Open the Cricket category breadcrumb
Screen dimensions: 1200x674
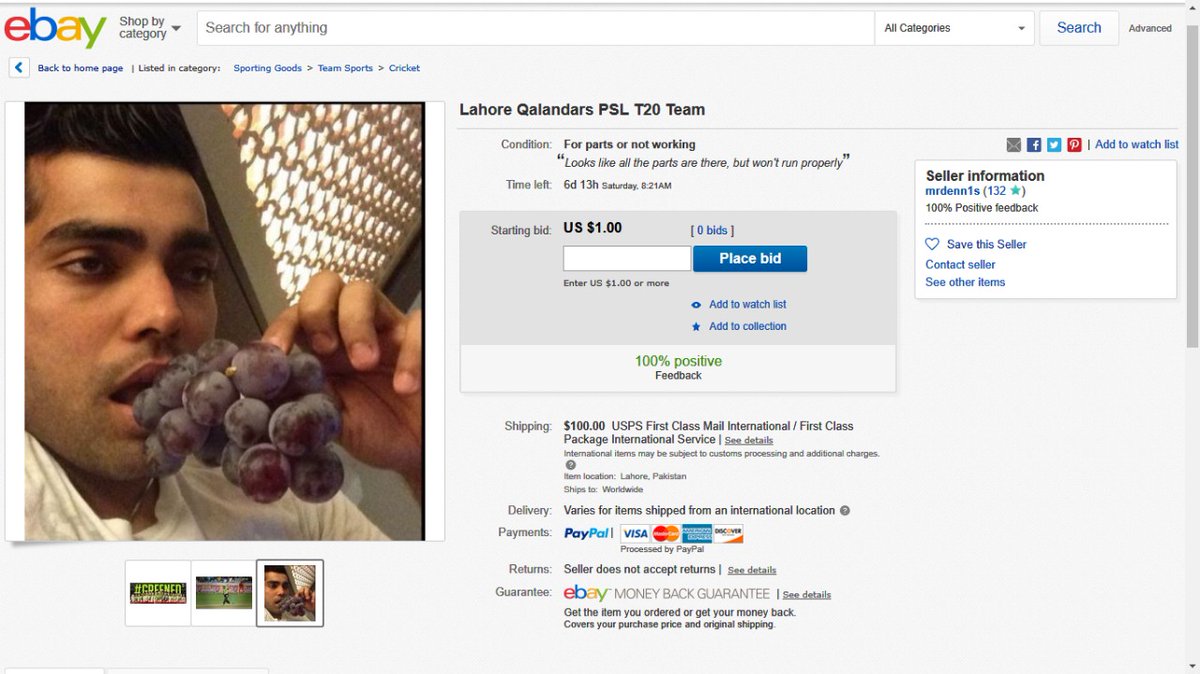(x=404, y=68)
